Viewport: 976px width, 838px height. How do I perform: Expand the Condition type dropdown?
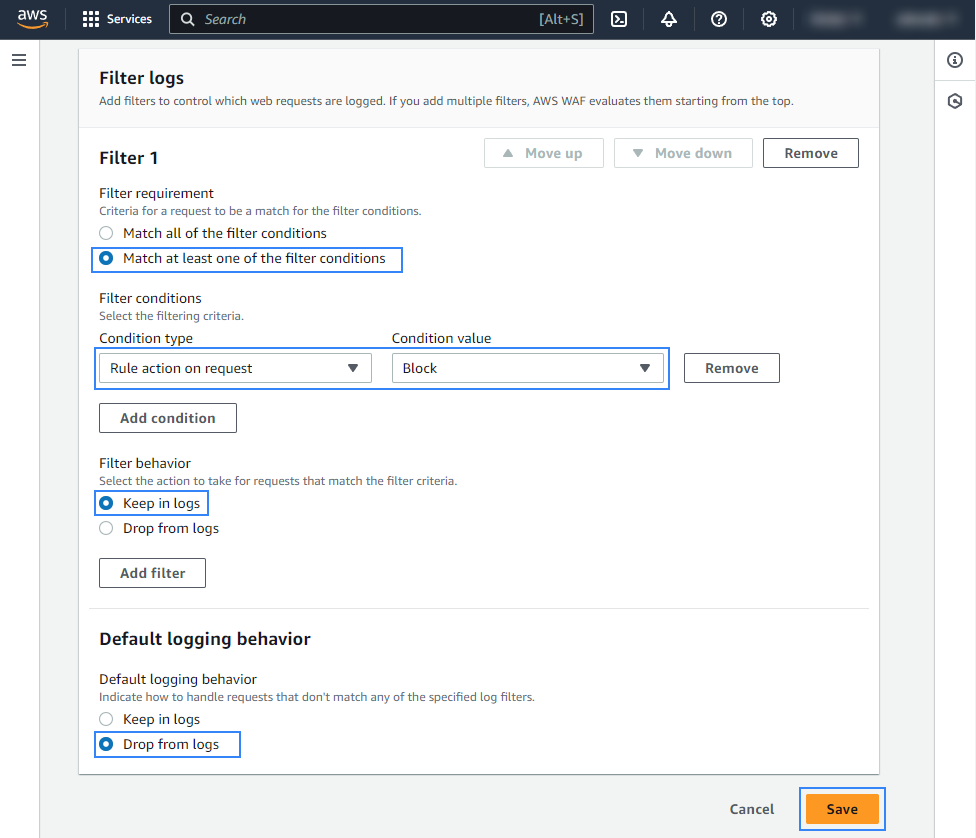[x=235, y=368]
